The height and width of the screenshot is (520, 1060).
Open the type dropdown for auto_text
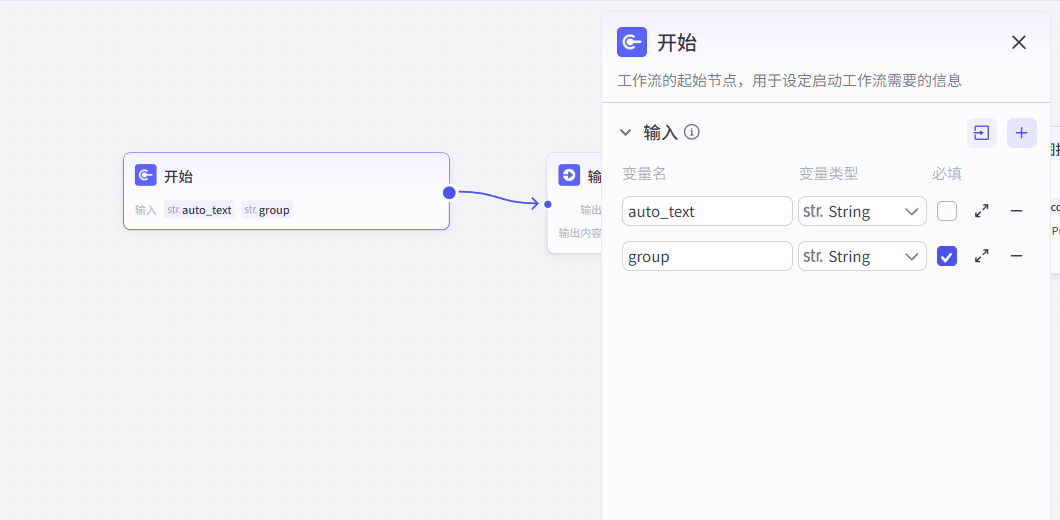coord(862,211)
